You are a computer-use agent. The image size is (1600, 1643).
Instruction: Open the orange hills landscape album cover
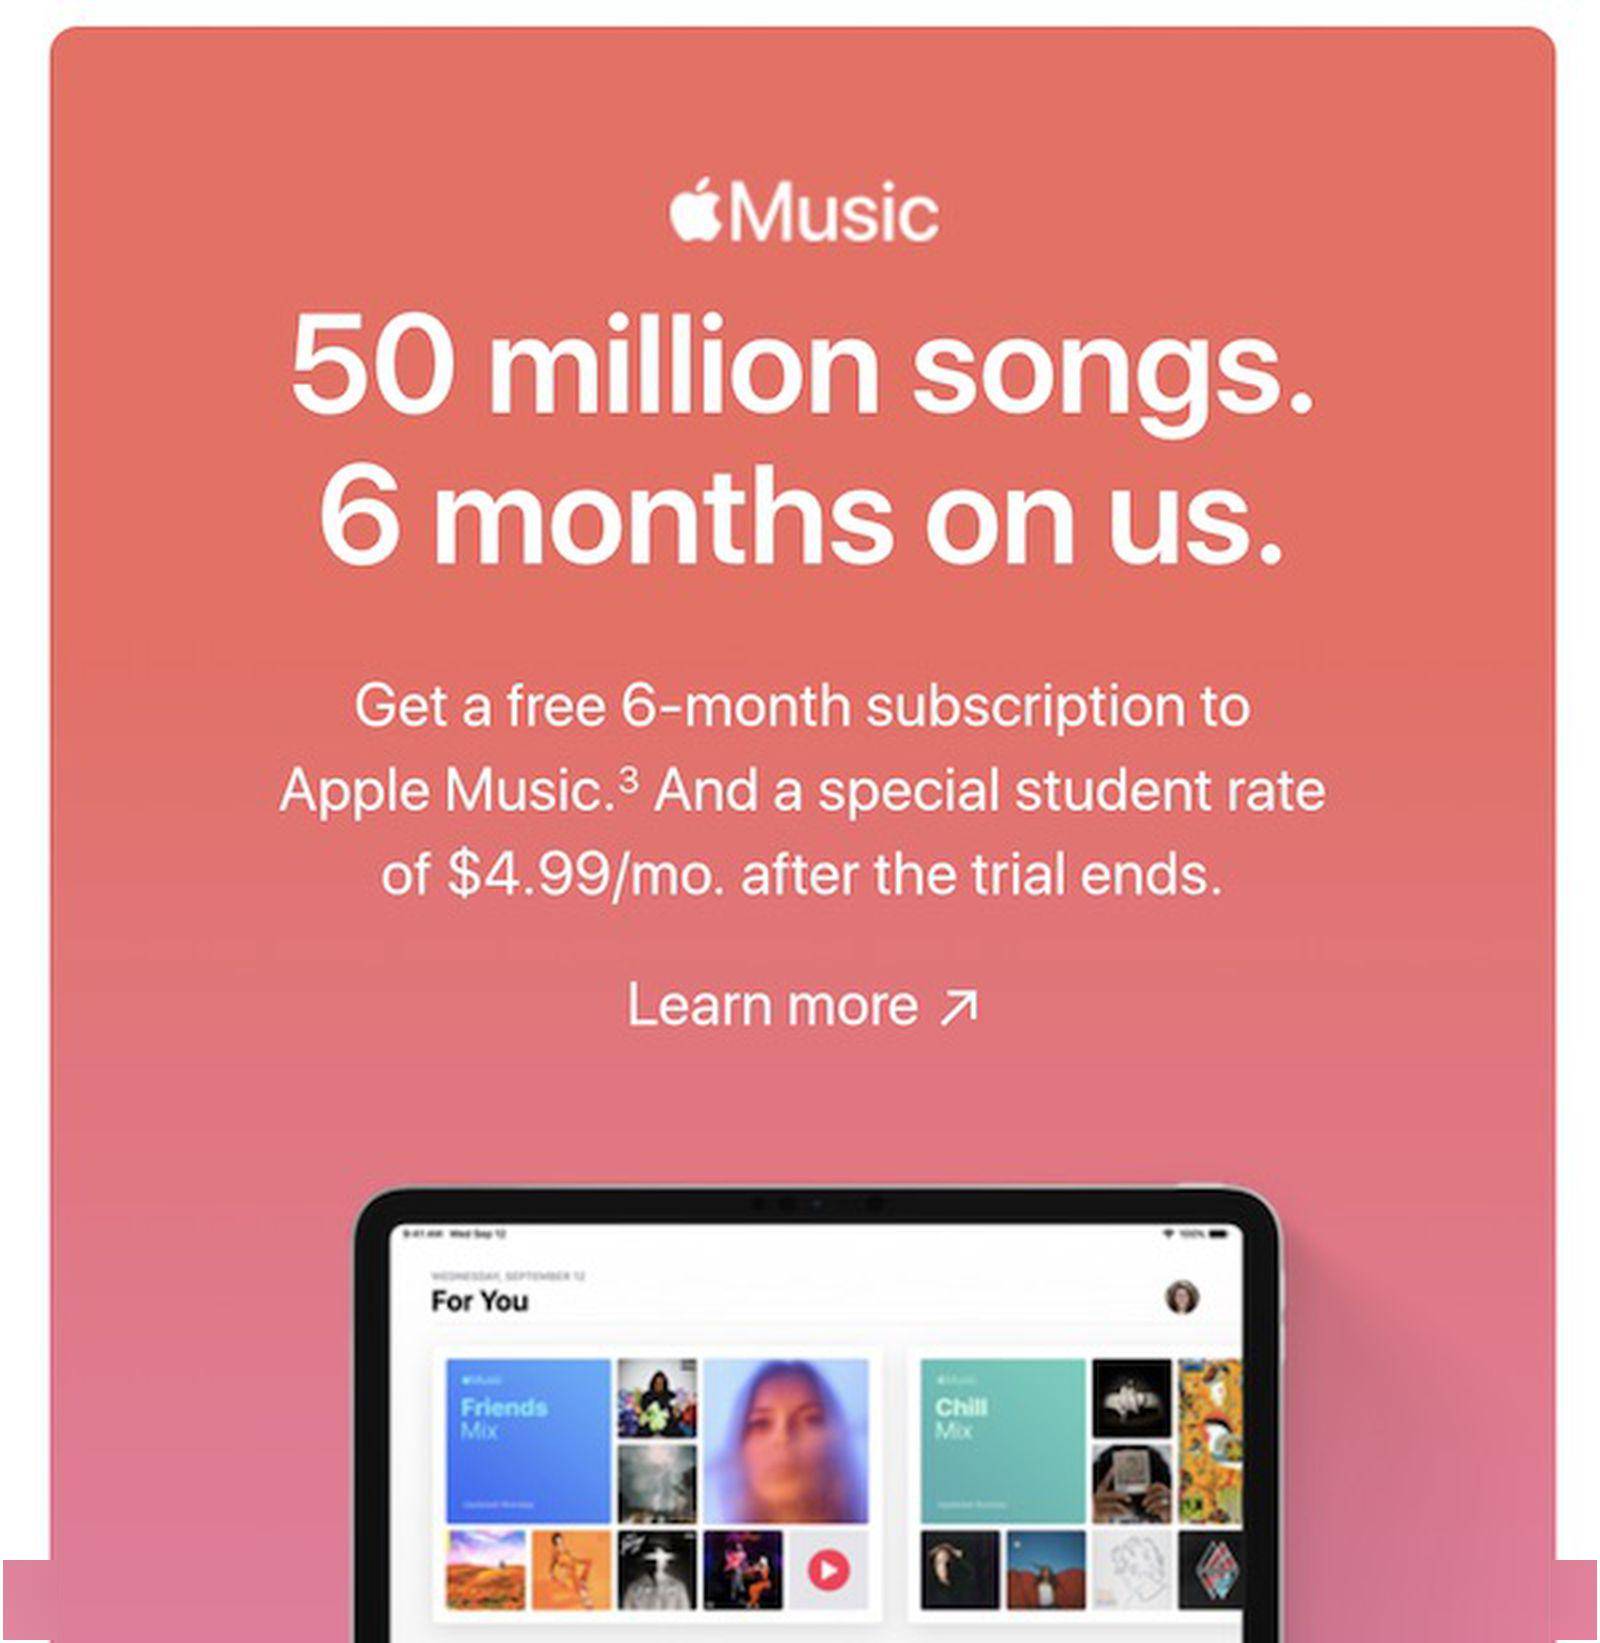[485, 1570]
